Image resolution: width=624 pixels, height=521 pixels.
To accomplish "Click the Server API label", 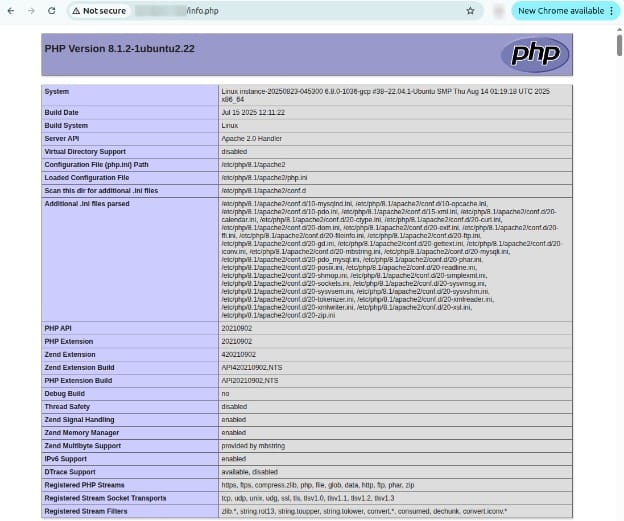I will pyautogui.click(x=62, y=139).
